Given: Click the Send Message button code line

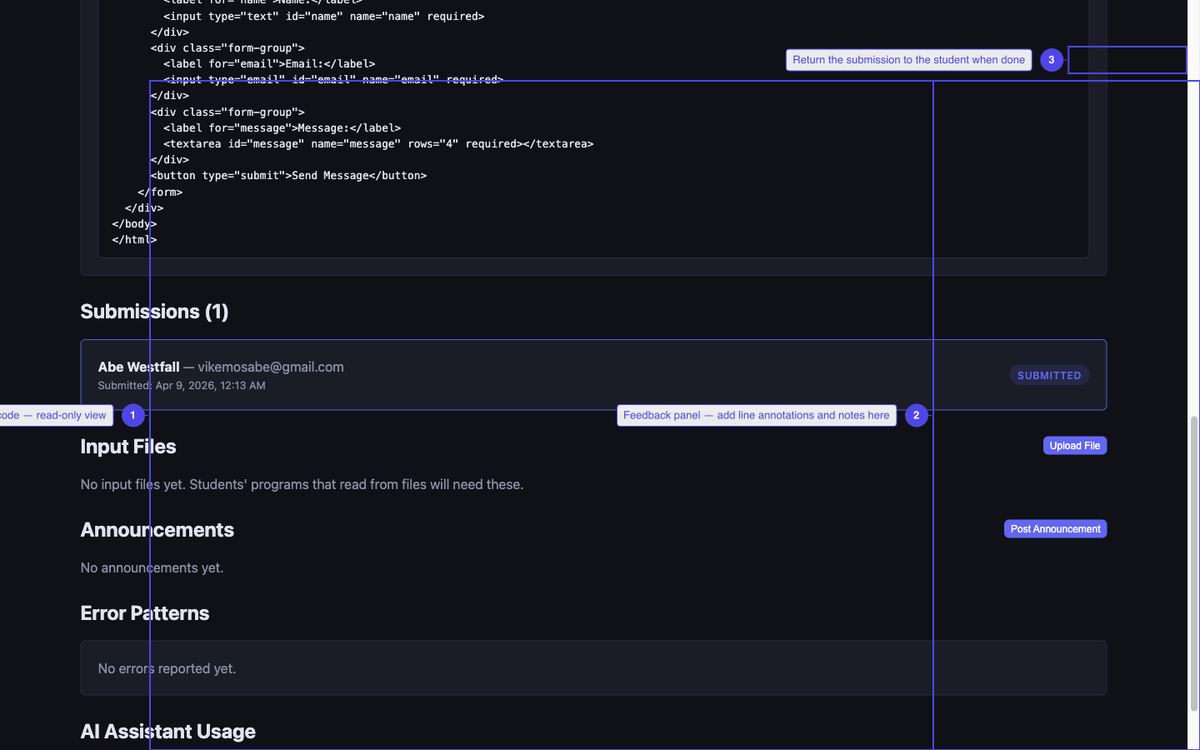Looking at the screenshot, I should click(289, 176).
